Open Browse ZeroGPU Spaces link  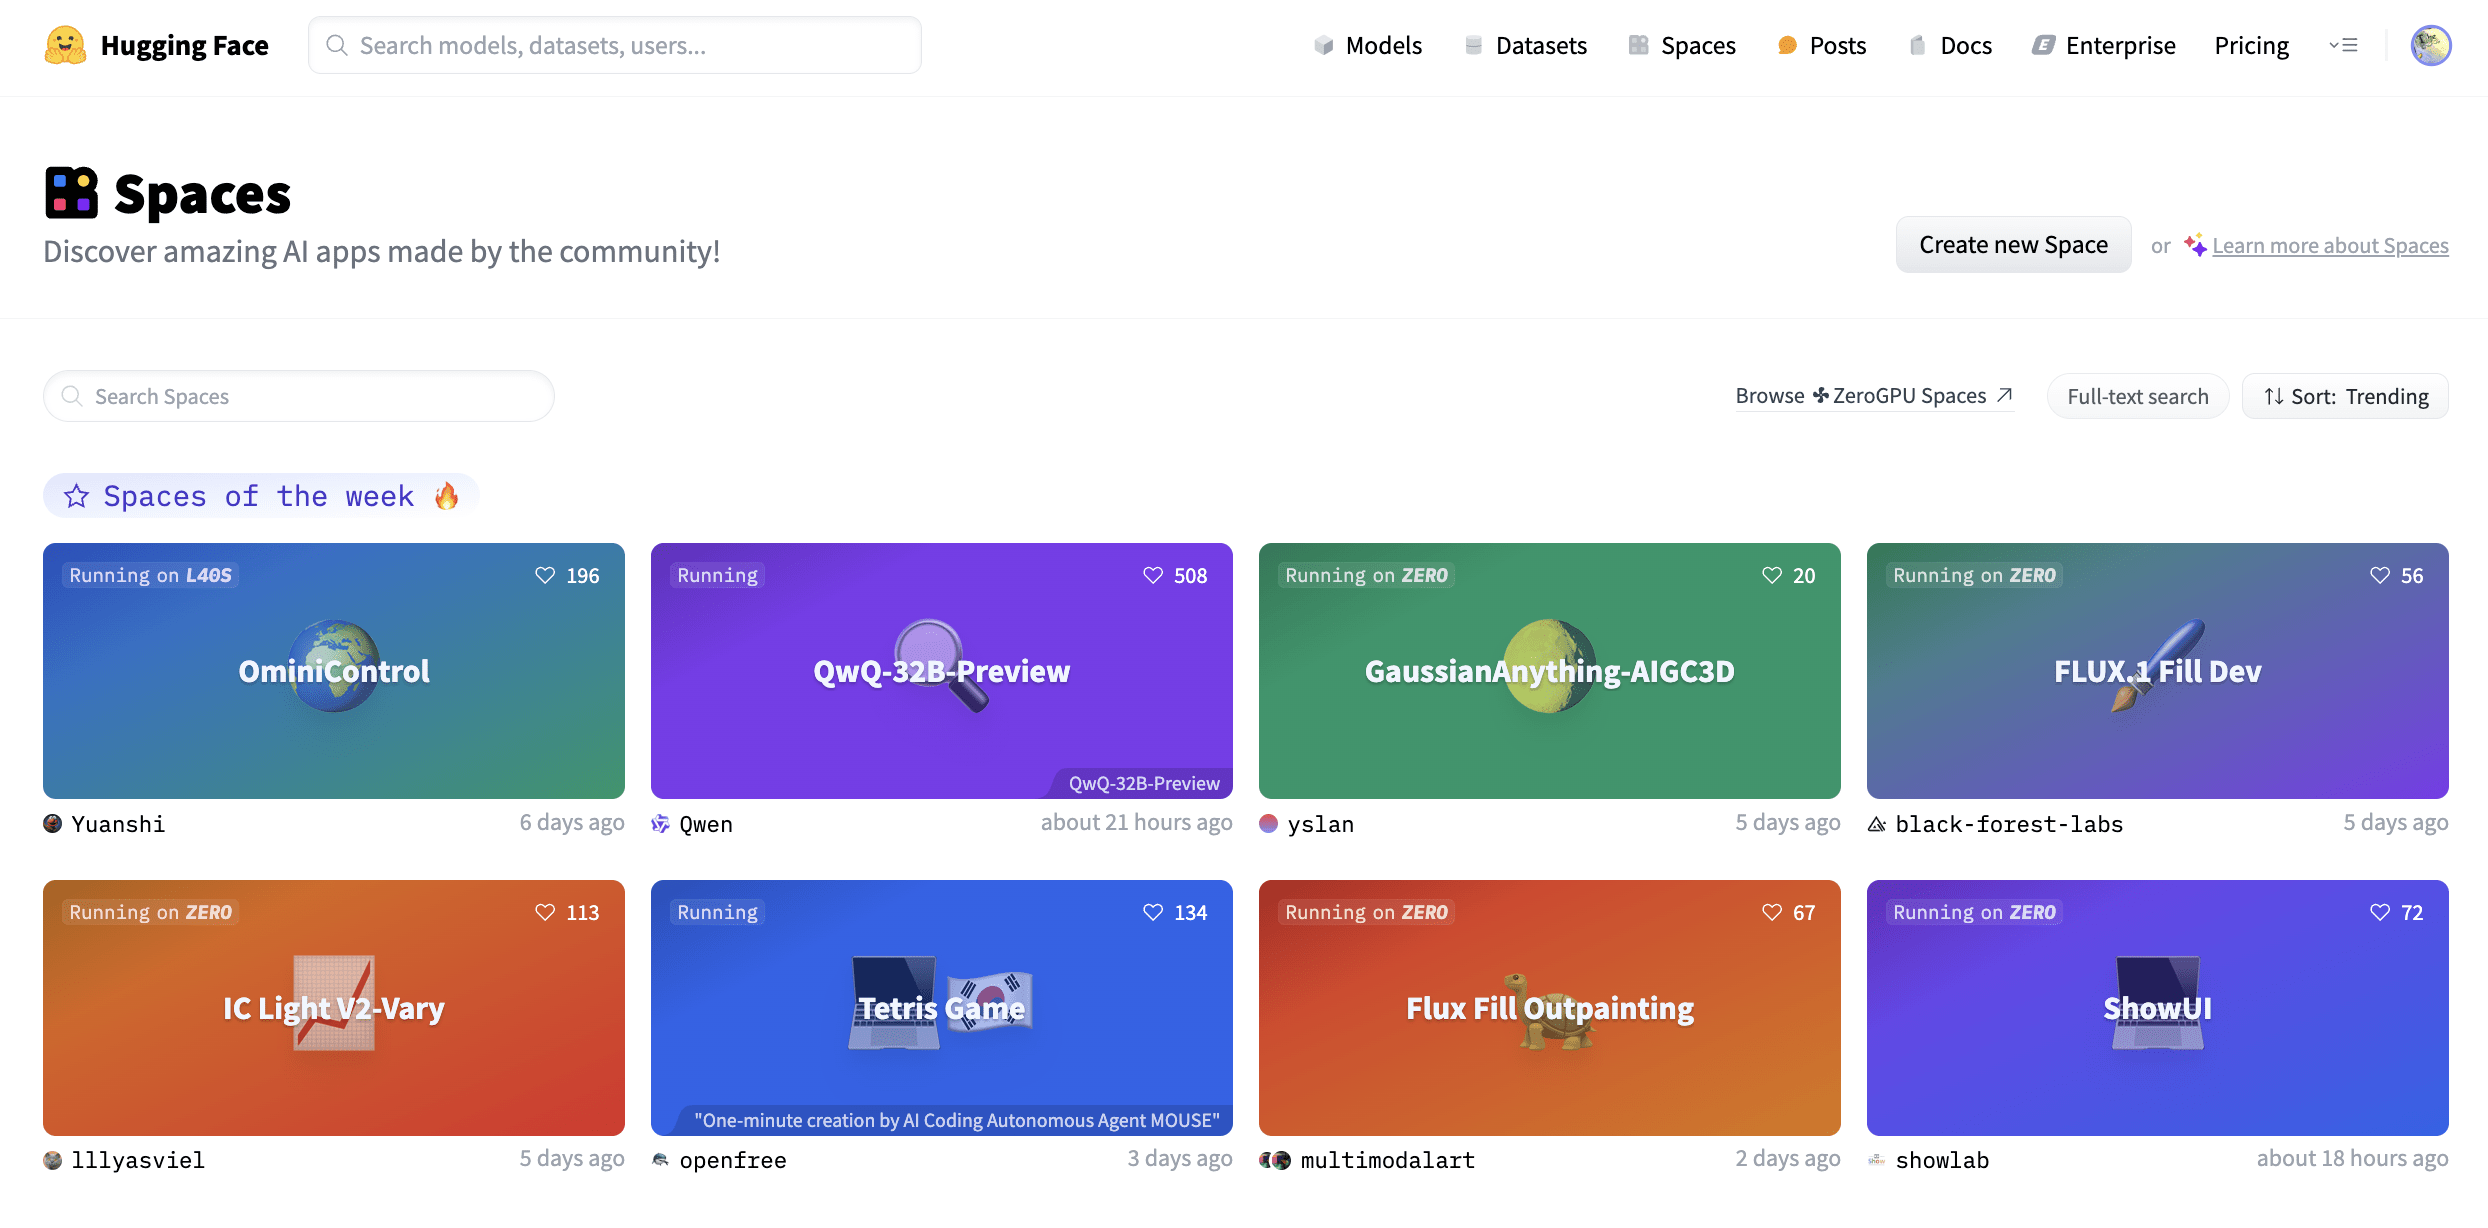point(1873,396)
